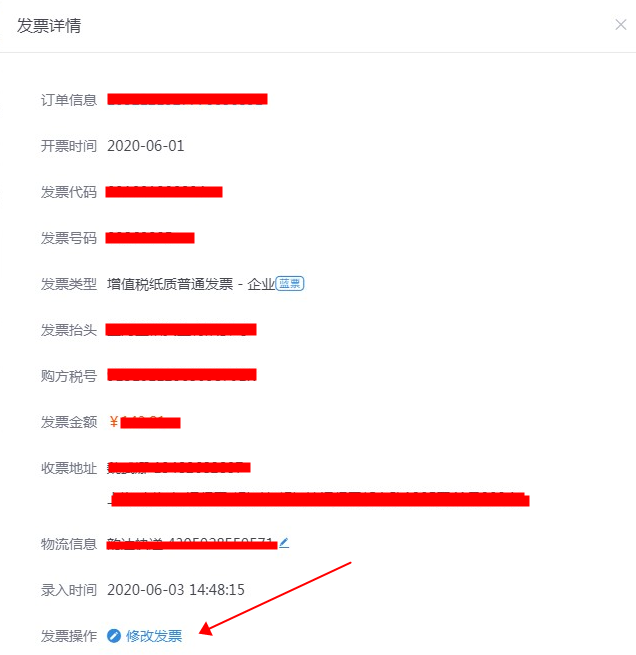Click the 录入时间 value 2020-06-03 14:48:15
This screenshot has width=636, height=655.
tap(176, 590)
